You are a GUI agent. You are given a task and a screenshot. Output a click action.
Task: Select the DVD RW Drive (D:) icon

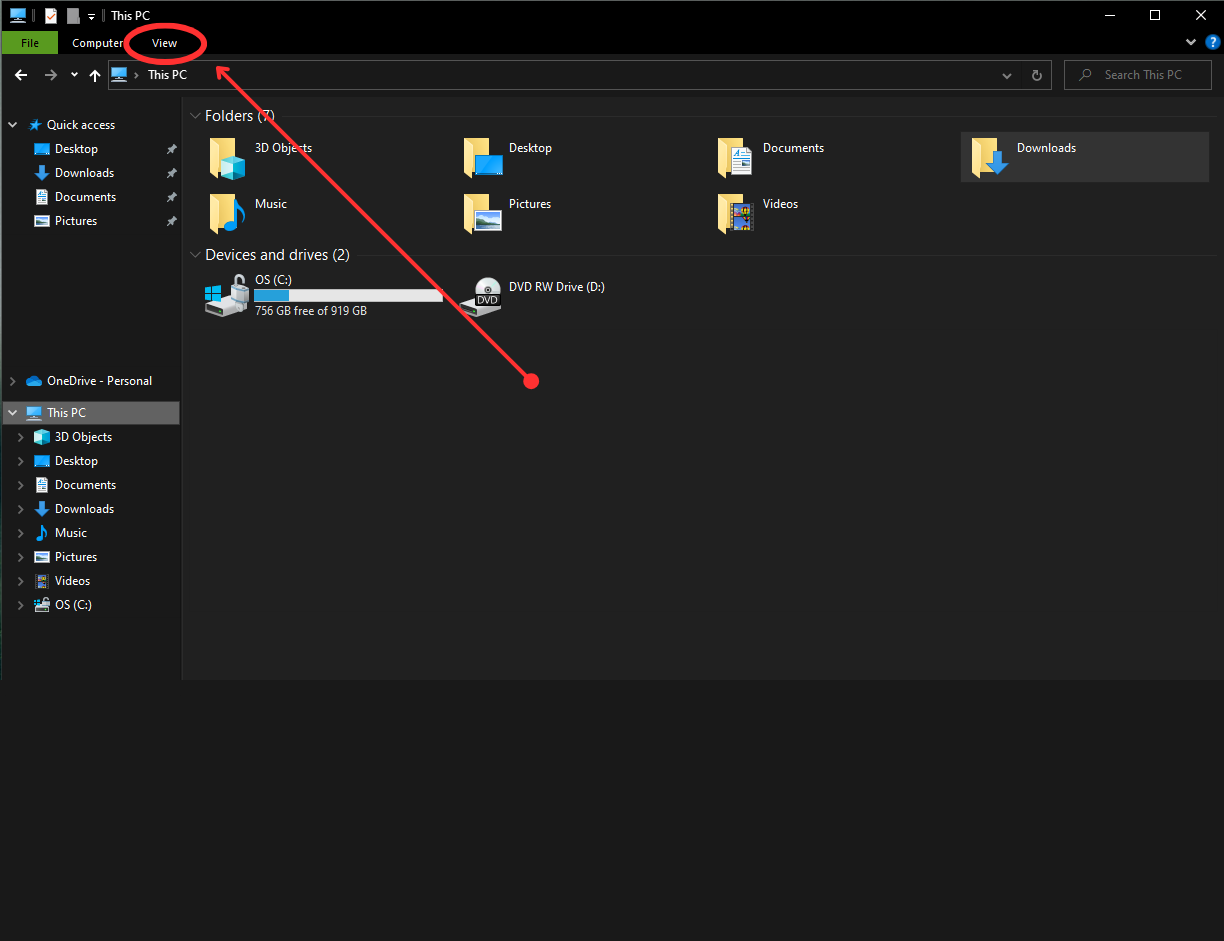486,297
